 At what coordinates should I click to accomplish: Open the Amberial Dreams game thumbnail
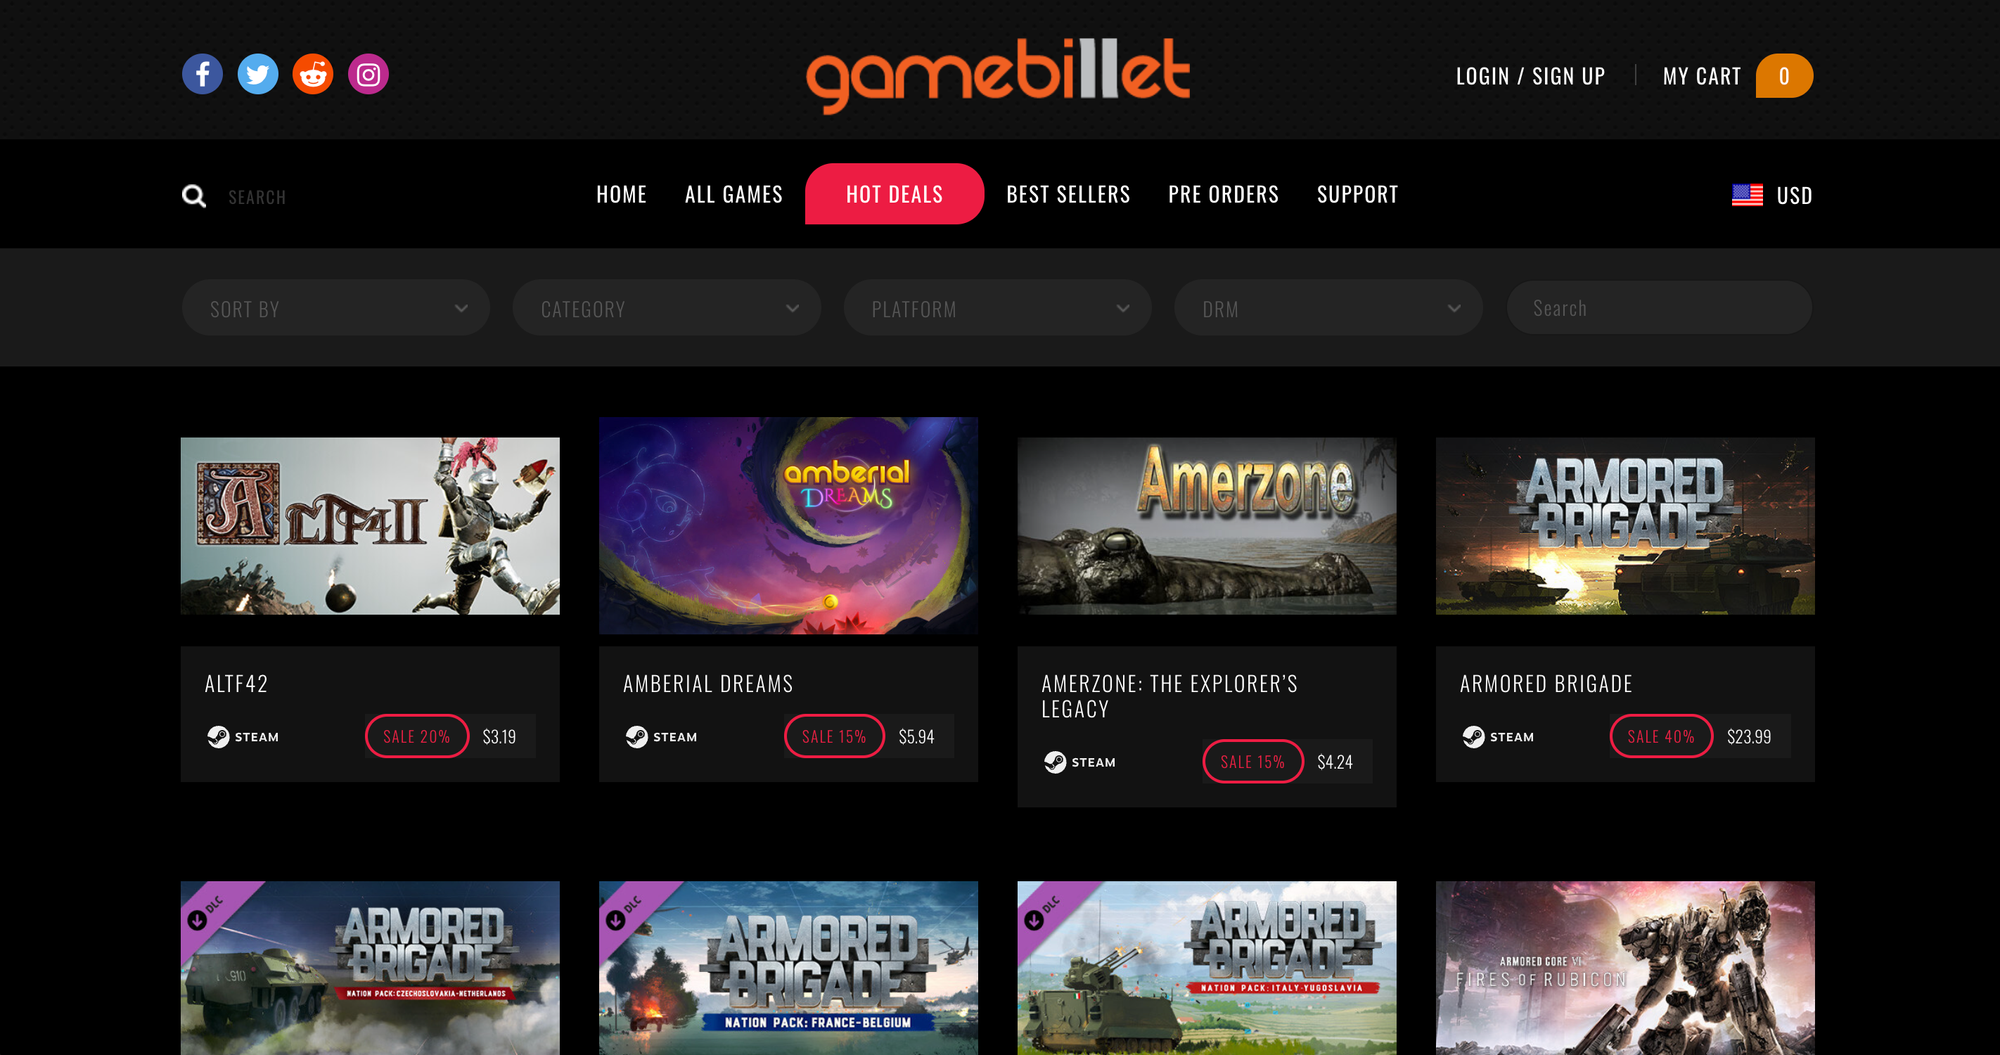pyautogui.click(x=788, y=526)
